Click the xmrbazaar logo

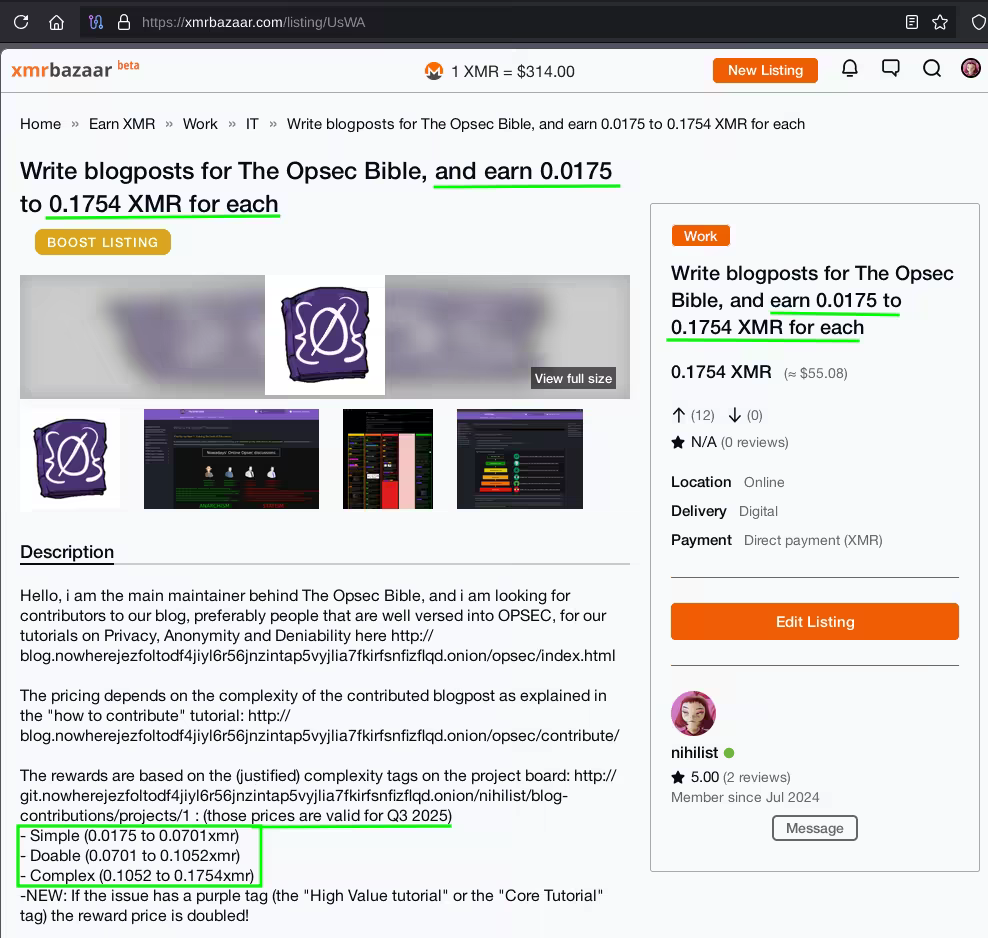coord(60,69)
